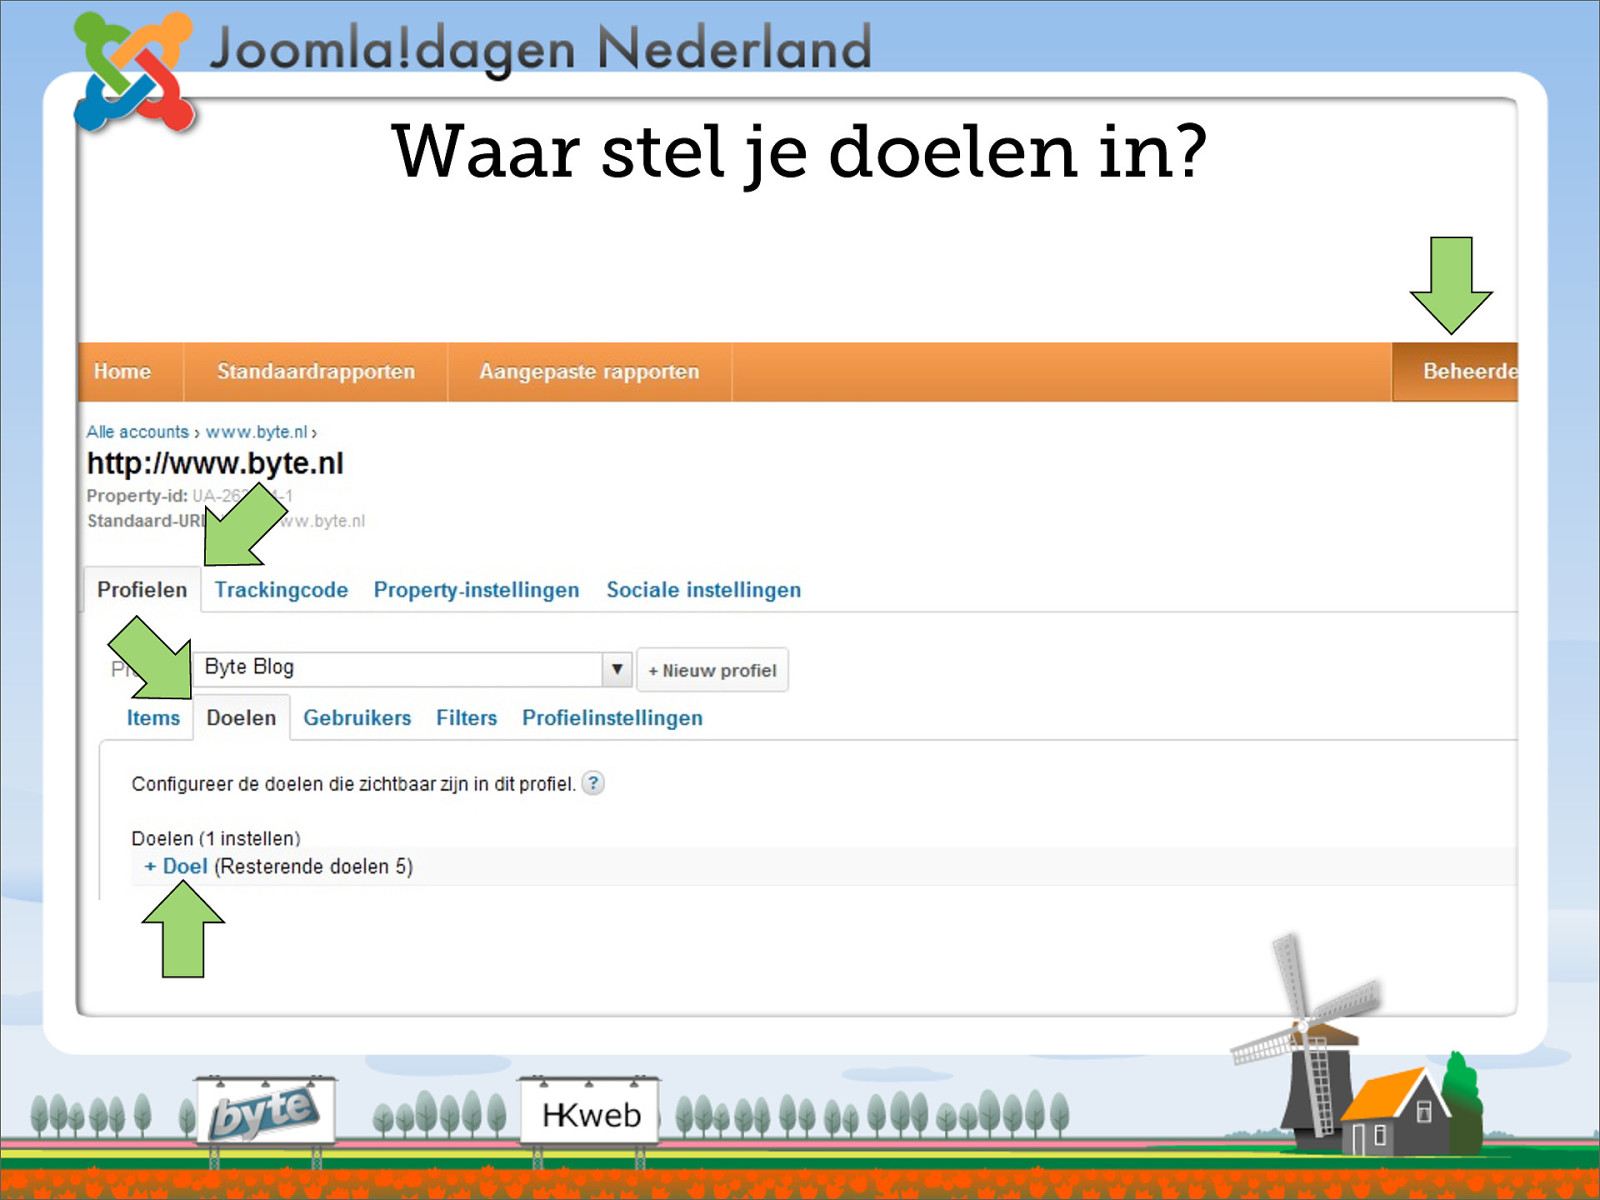
Task: Switch to the Trackingcode tab
Action: click(281, 590)
